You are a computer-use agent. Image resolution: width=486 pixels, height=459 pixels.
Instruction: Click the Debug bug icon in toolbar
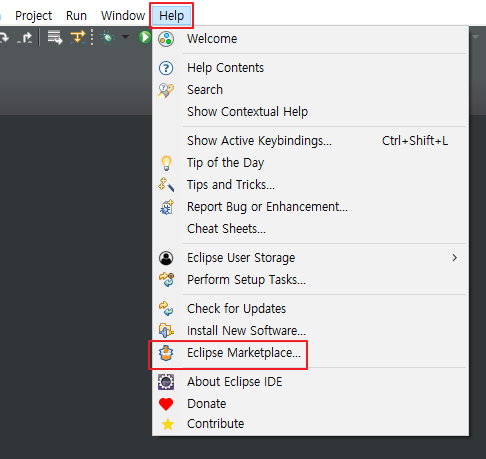pyautogui.click(x=107, y=37)
